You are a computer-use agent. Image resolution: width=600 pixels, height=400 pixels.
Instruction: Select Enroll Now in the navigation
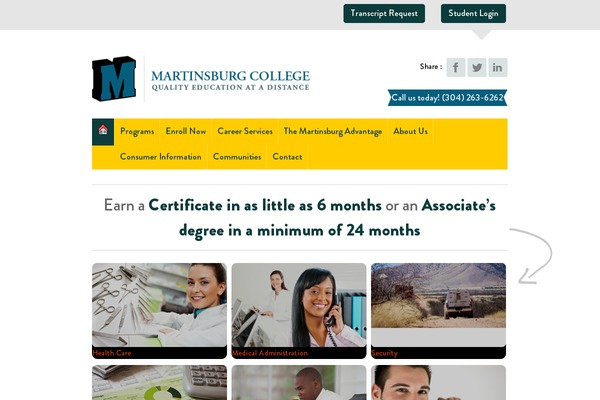(186, 131)
